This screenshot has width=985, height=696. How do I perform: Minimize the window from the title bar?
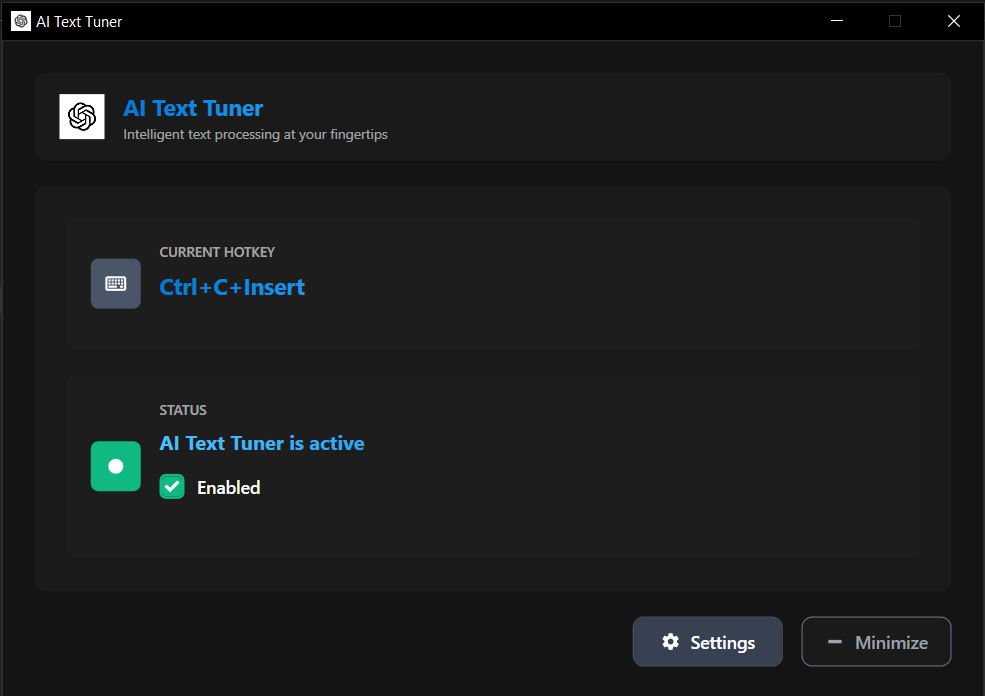[837, 21]
